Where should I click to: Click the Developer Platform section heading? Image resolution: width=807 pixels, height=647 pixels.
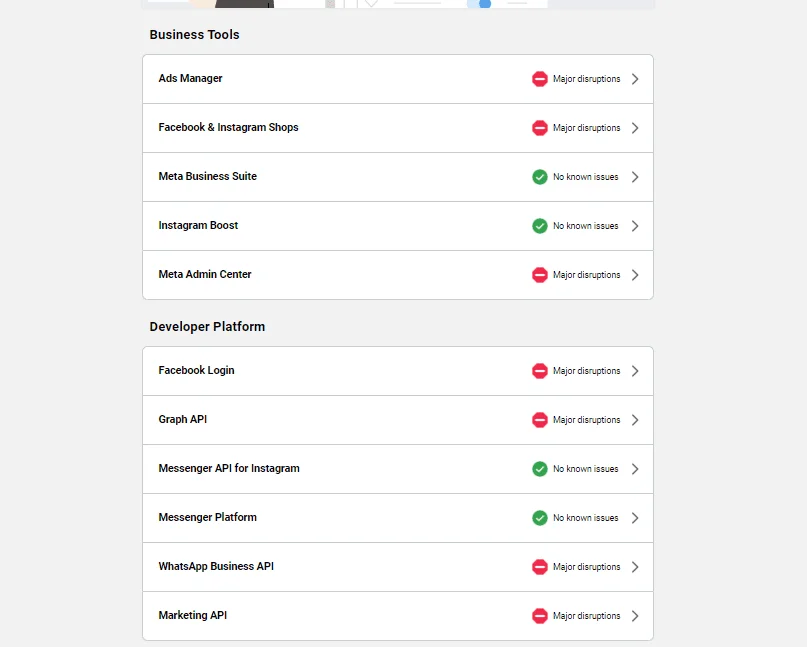tap(207, 327)
